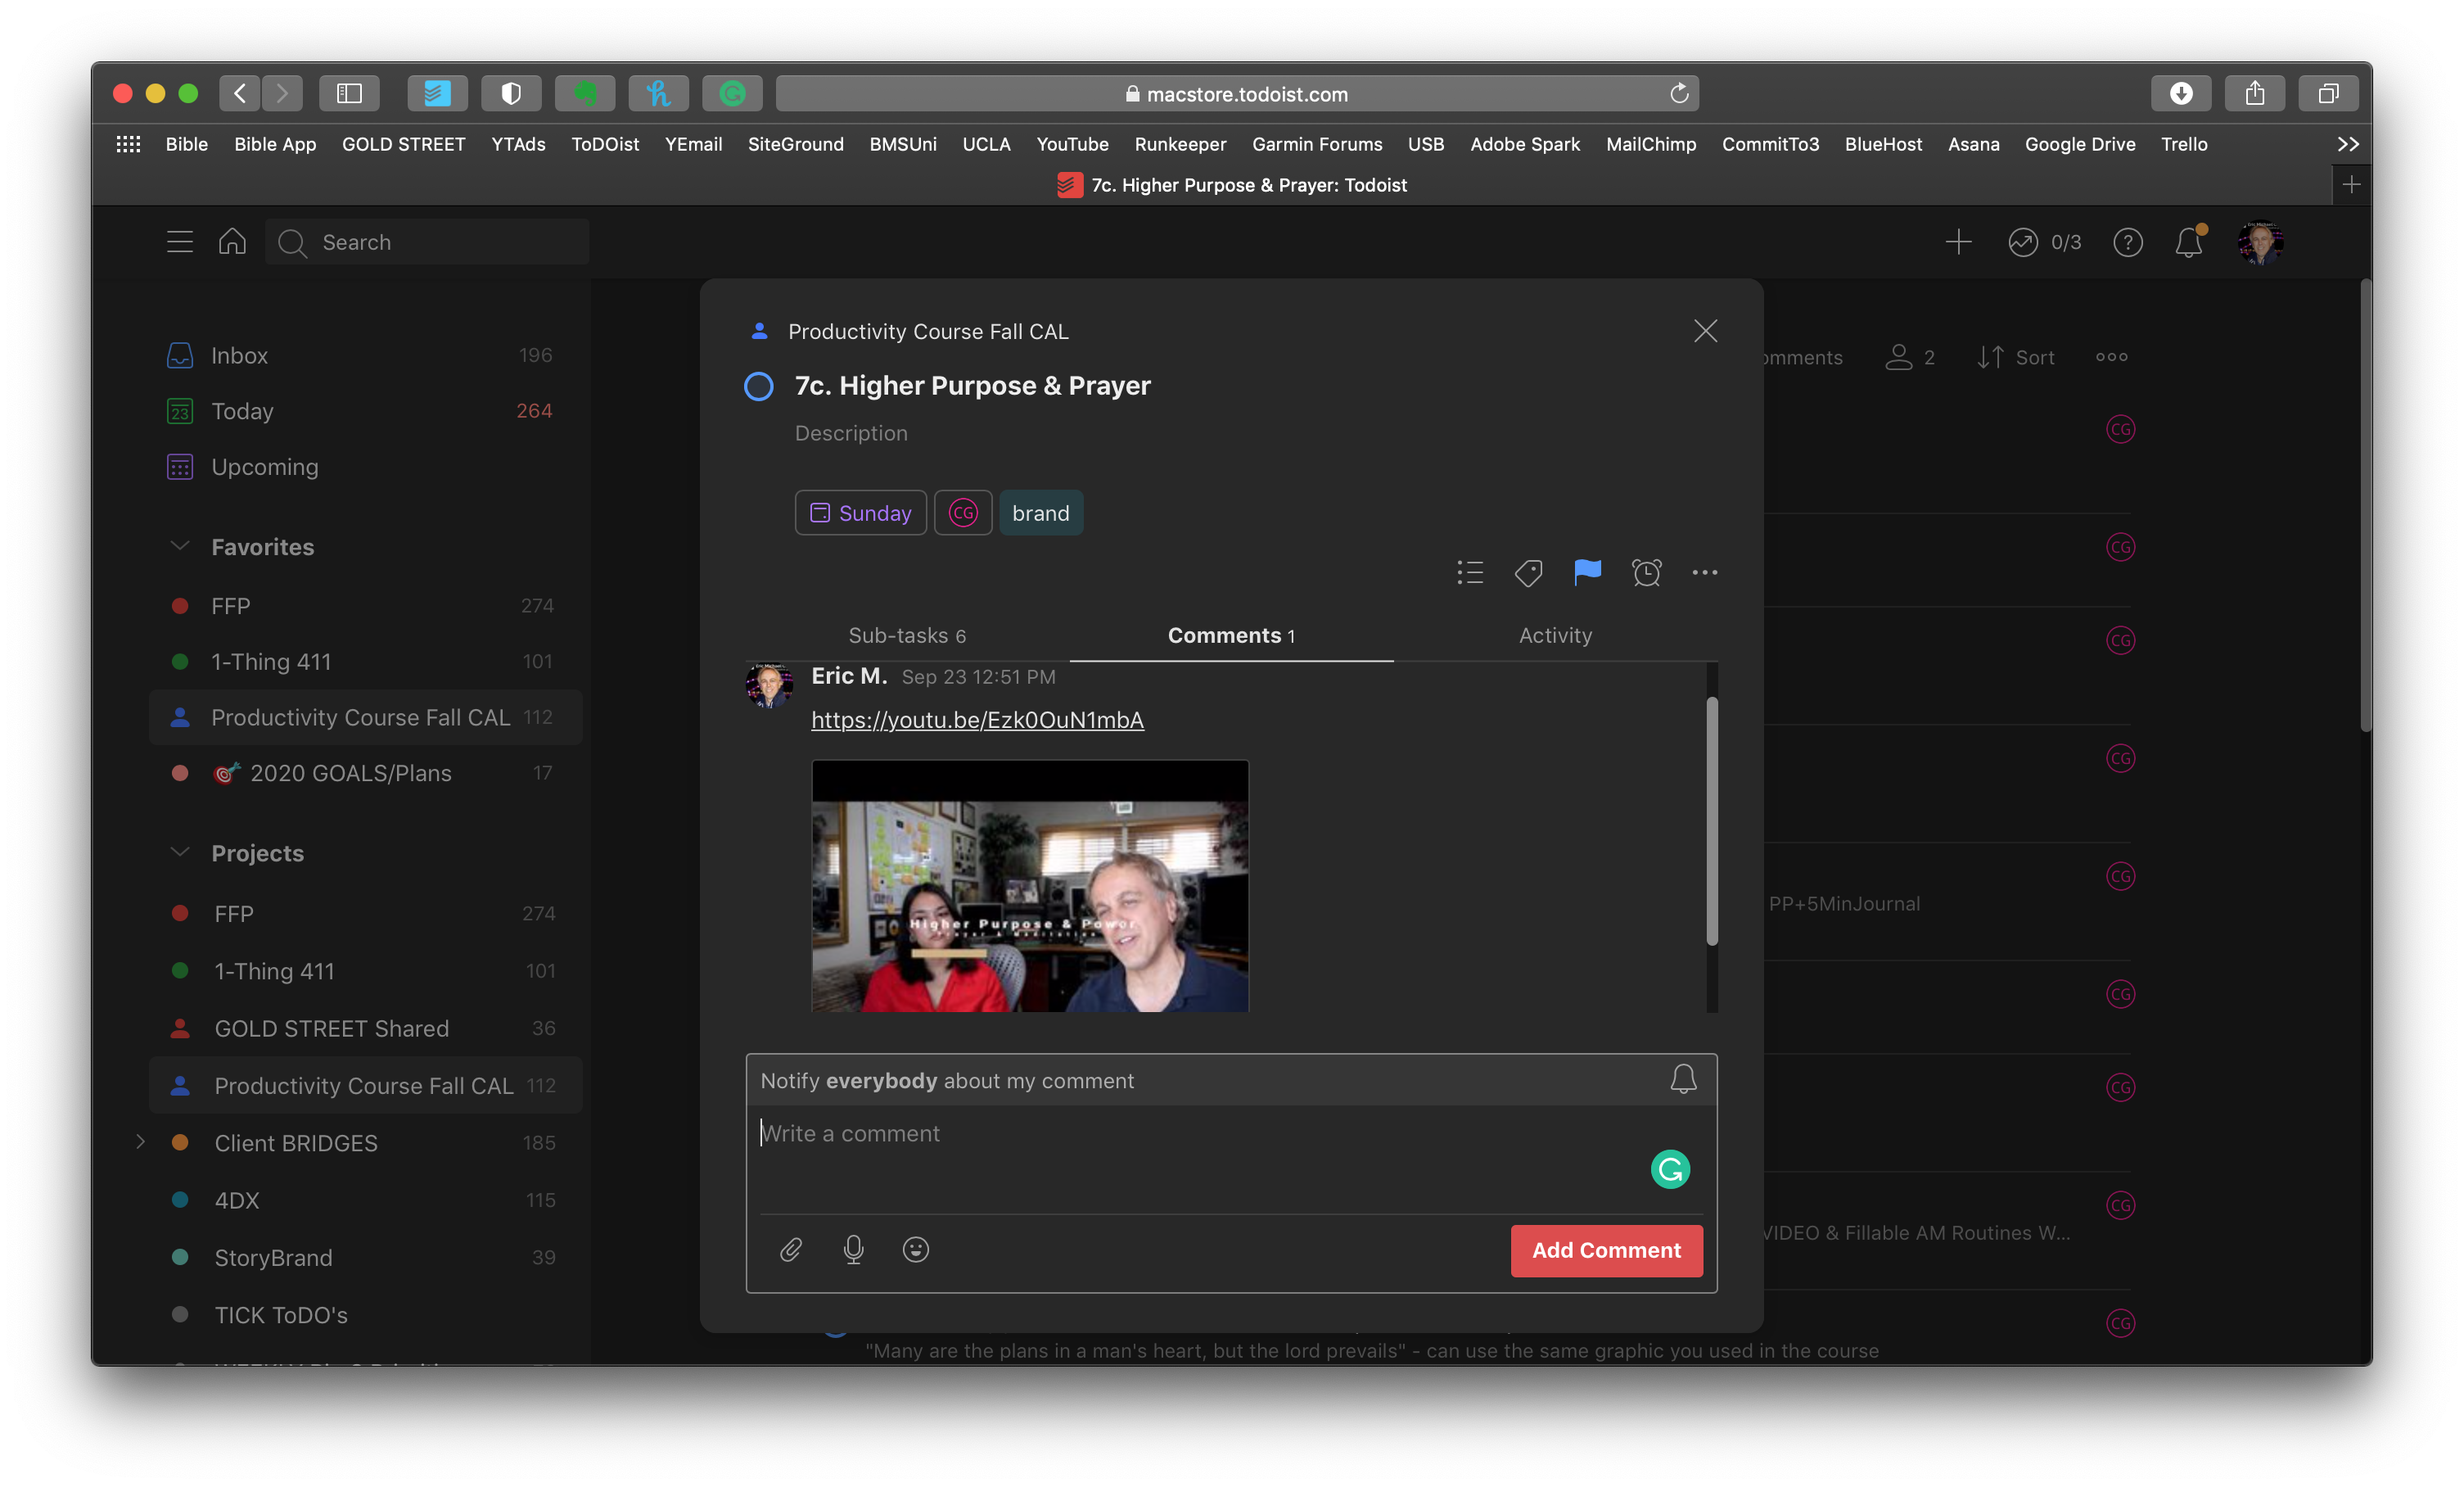
Task: Click the sub-task list icon
Action: click(x=1469, y=572)
